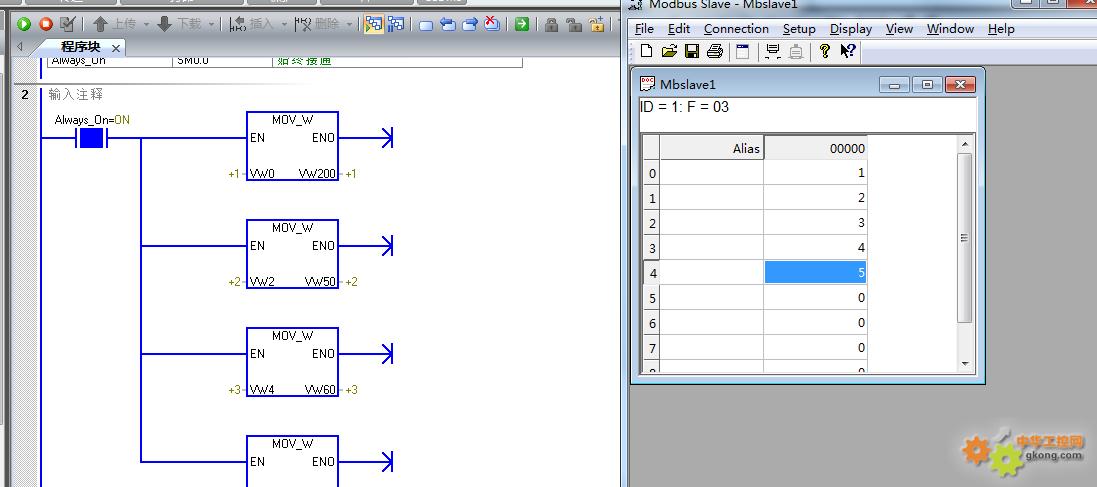1097x487 pixels.
Task: Click the VW50 output operand
Action: point(320,282)
